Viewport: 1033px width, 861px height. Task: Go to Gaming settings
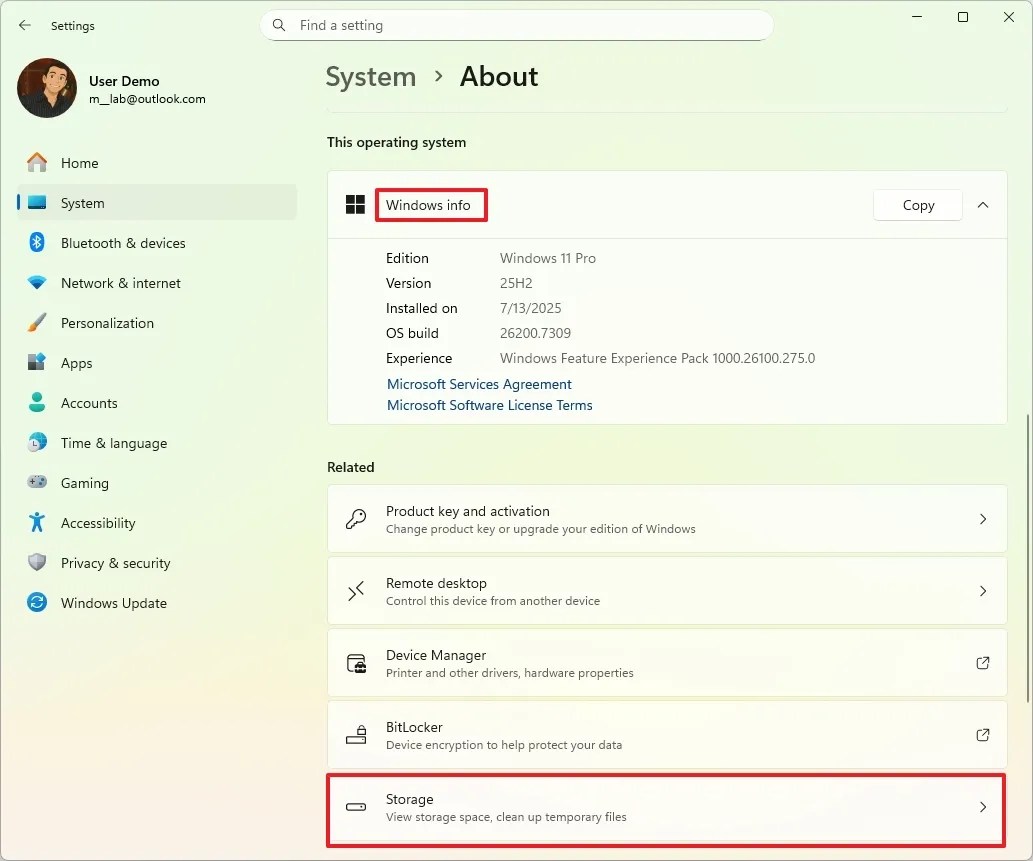point(84,482)
